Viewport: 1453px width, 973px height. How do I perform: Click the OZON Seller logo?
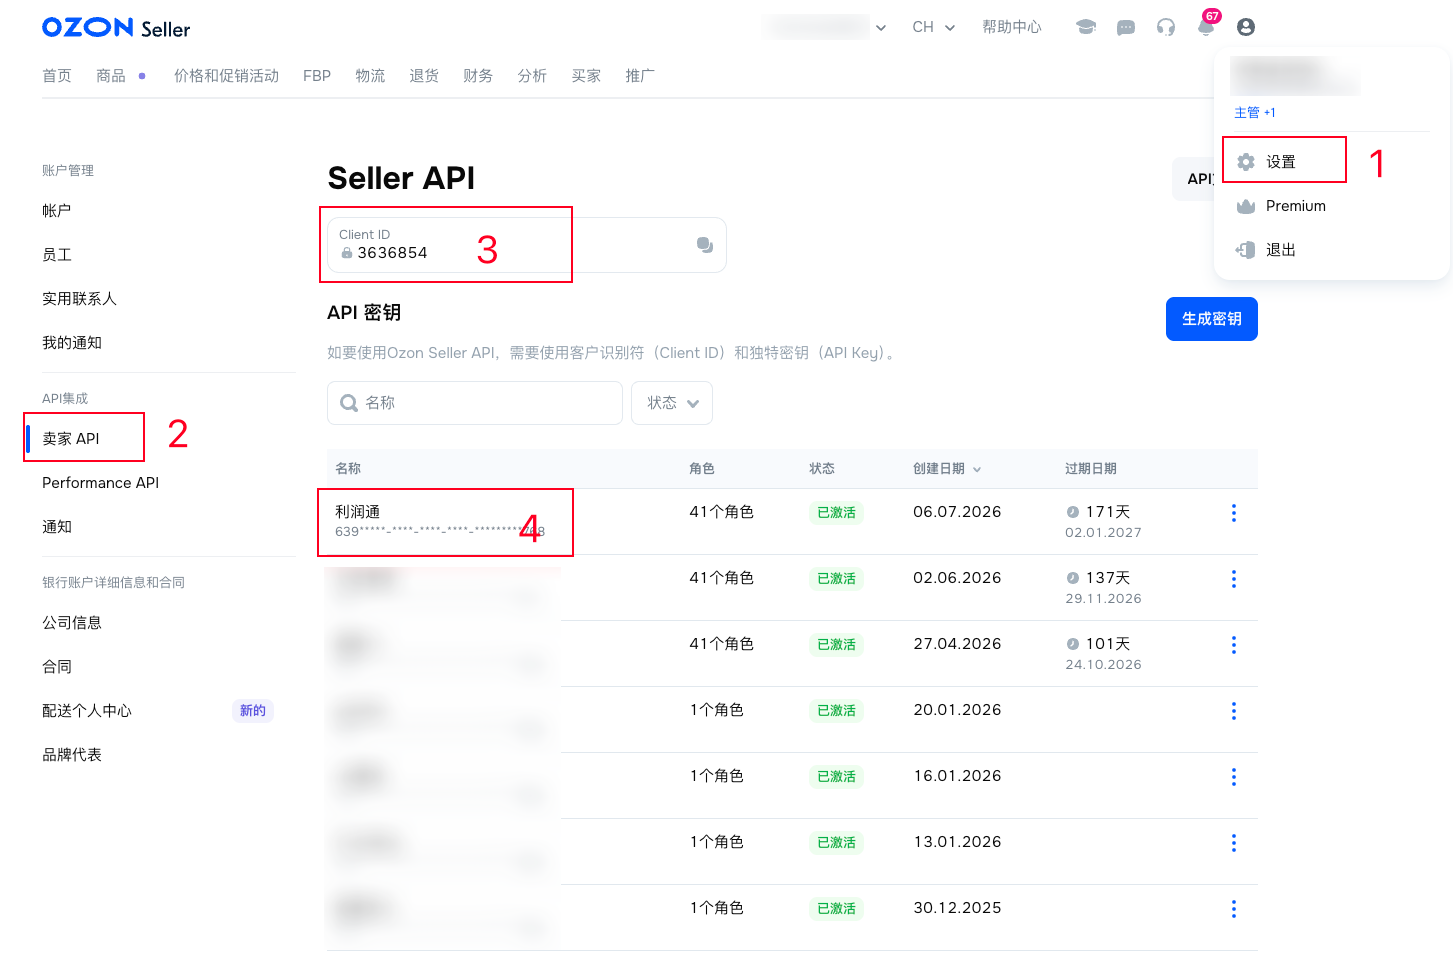[116, 28]
